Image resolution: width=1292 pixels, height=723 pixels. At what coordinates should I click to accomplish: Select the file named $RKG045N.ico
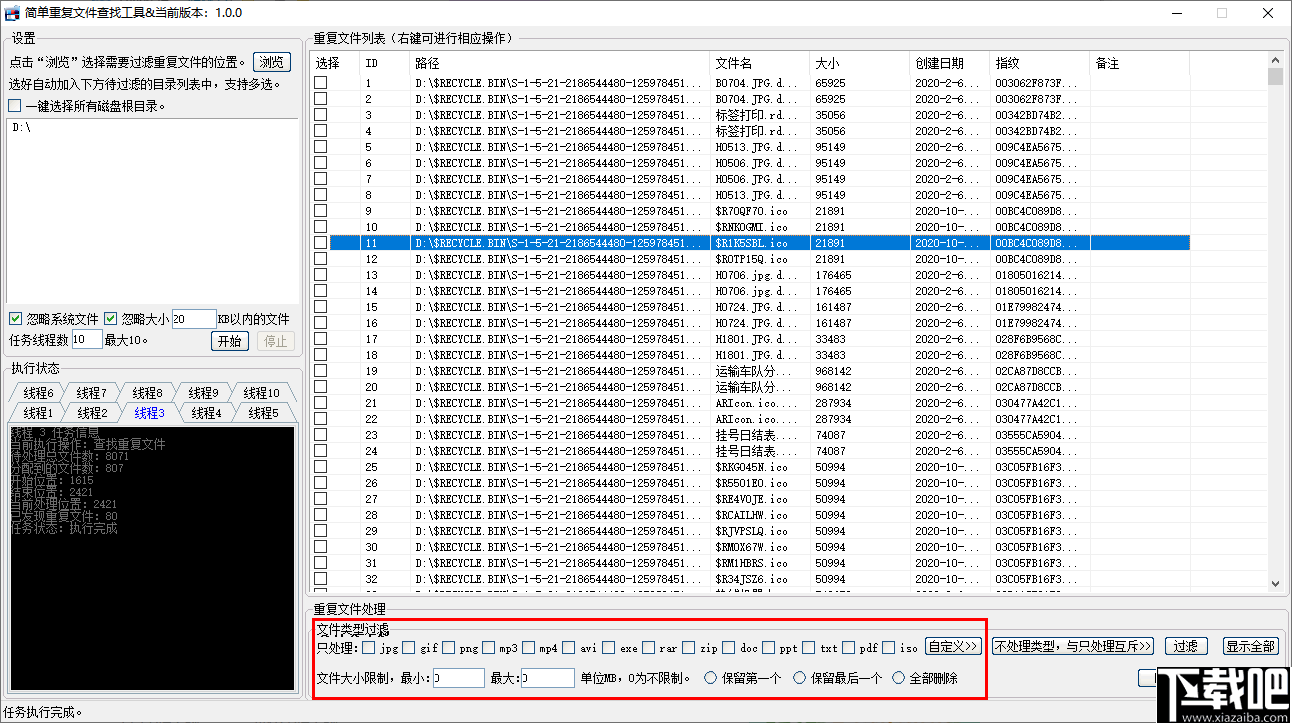tap(751, 467)
